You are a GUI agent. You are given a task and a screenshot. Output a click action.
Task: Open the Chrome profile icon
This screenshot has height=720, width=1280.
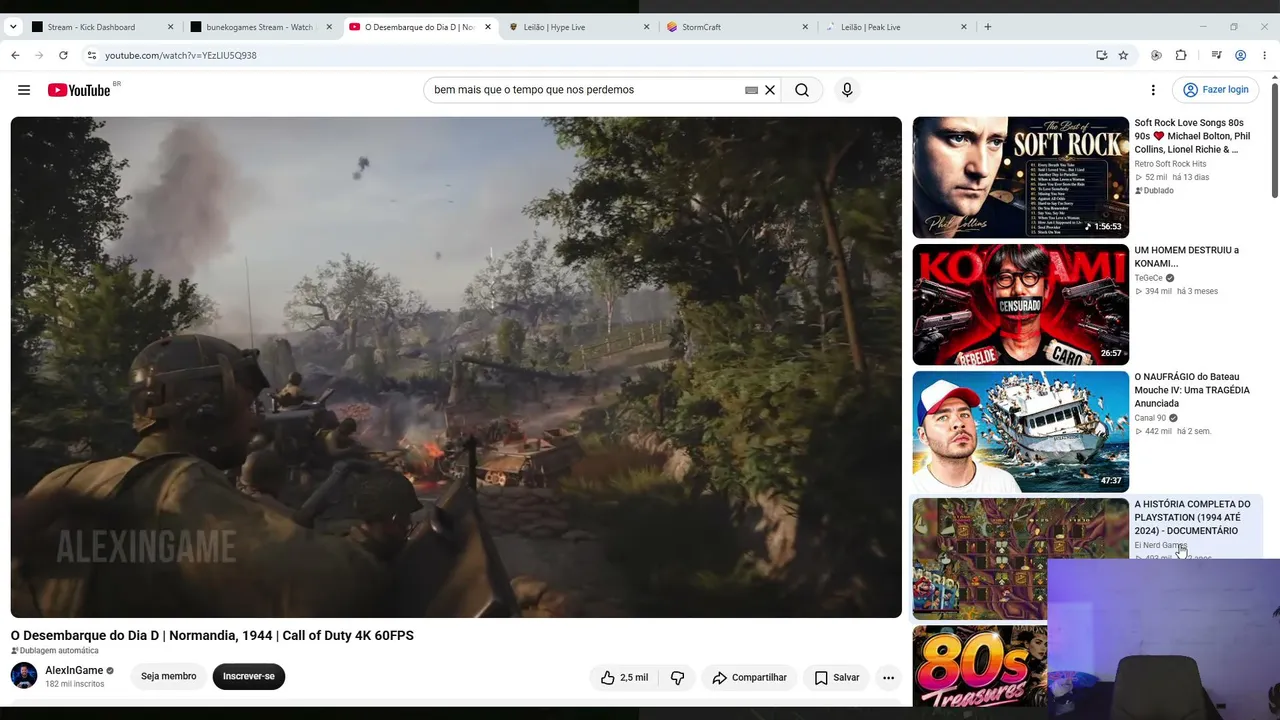tap(1240, 55)
